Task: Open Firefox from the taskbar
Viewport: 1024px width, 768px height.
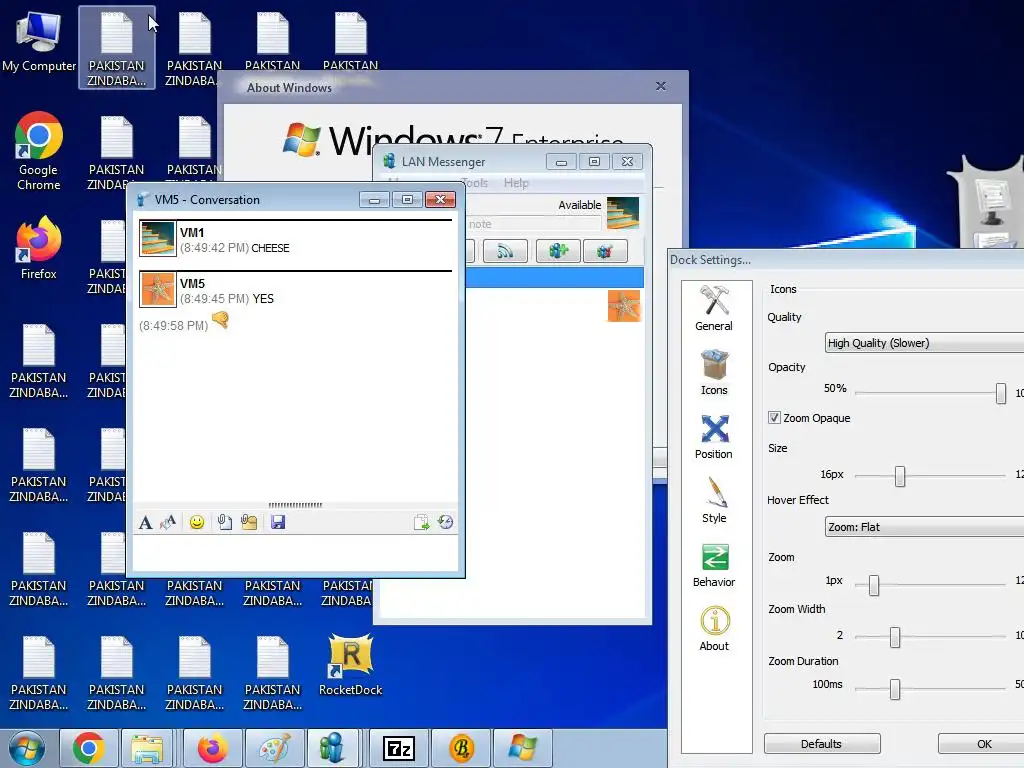Action: point(212,748)
